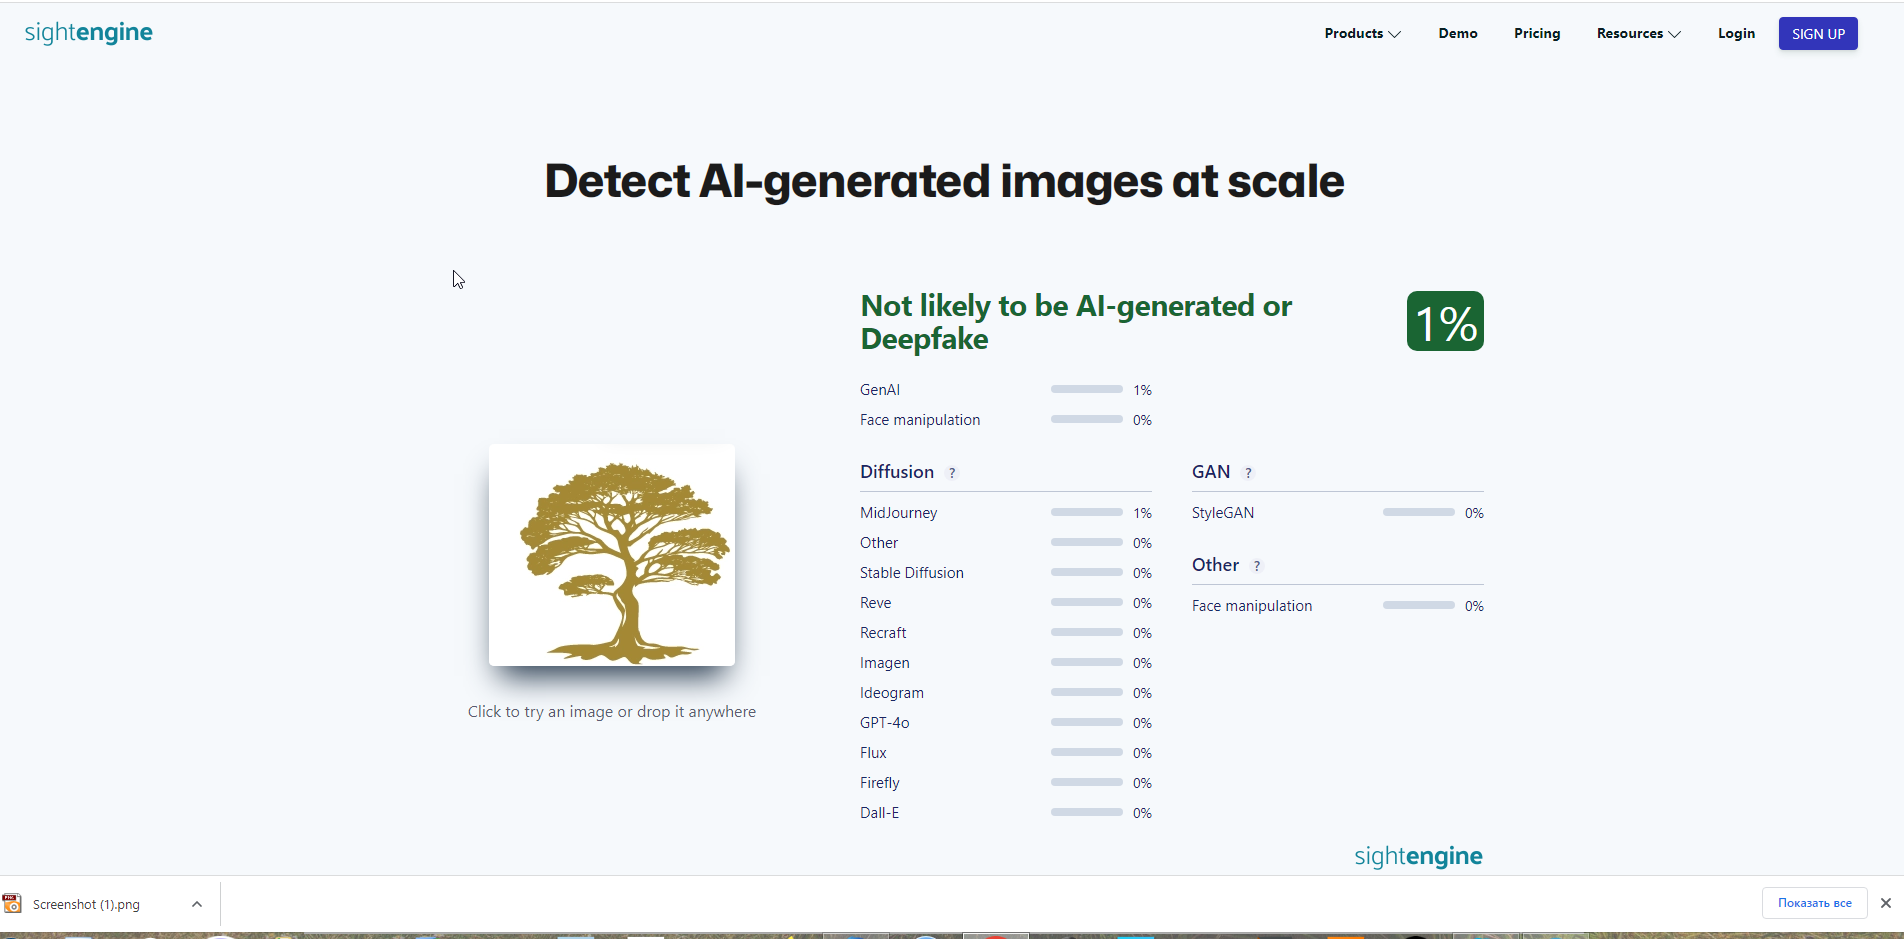Open the Products dropdown menu
This screenshot has width=1904, height=939.
[x=1362, y=34]
